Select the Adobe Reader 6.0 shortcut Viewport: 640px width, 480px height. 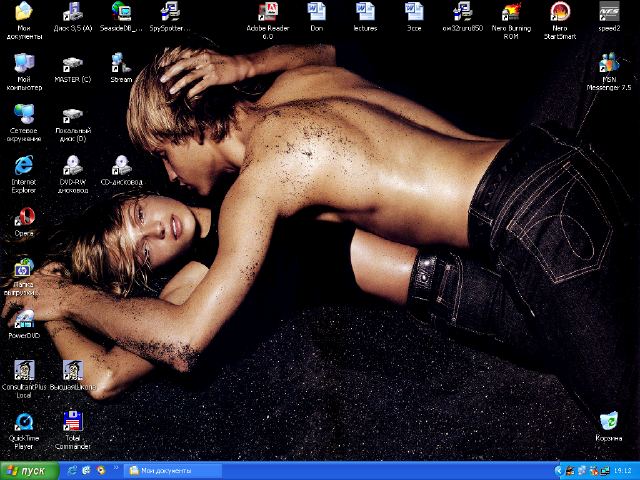click(x=267, y=12)
